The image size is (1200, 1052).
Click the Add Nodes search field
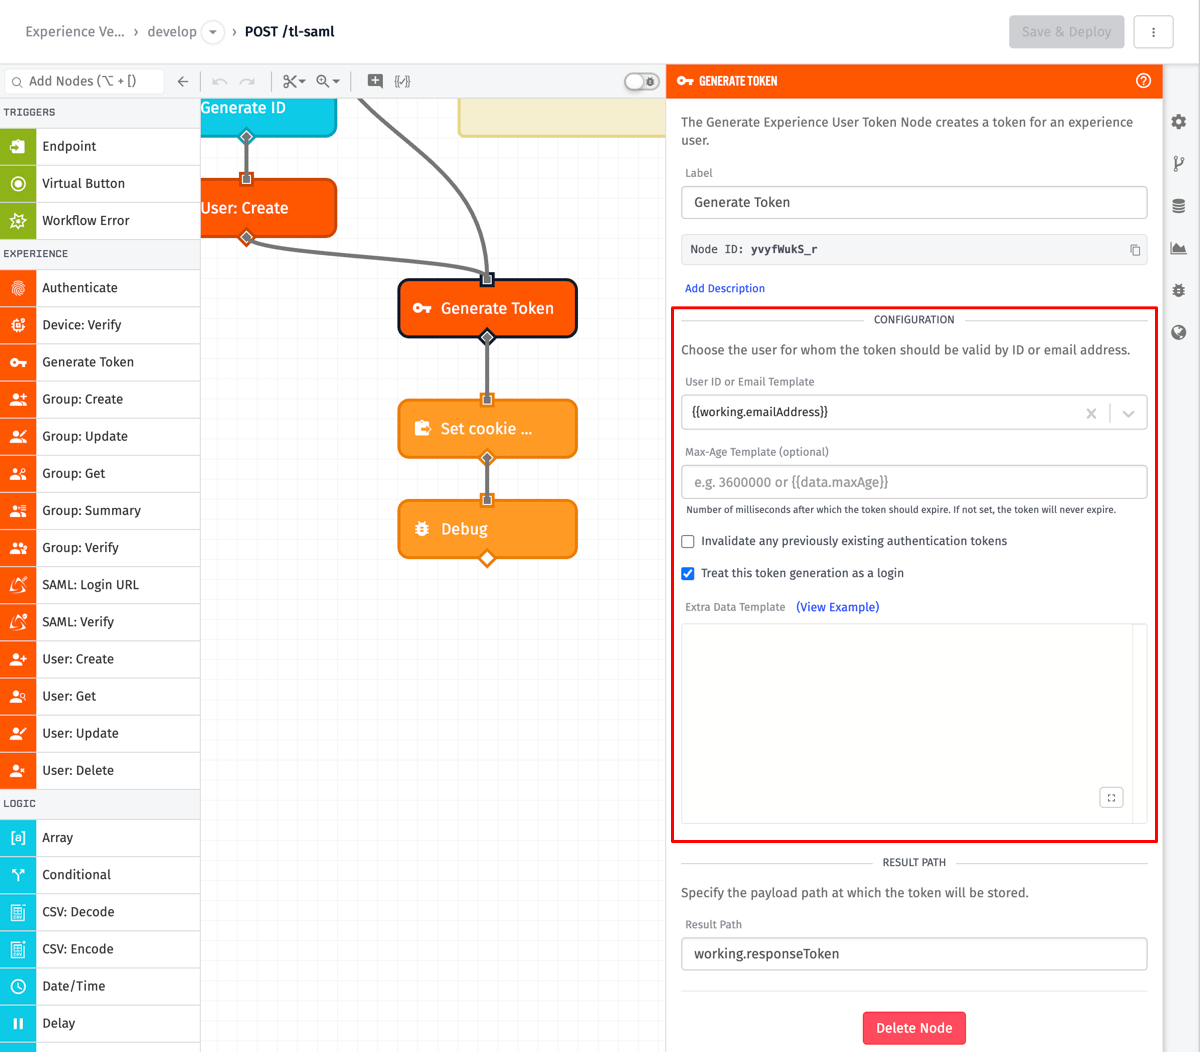click(85, 81)
